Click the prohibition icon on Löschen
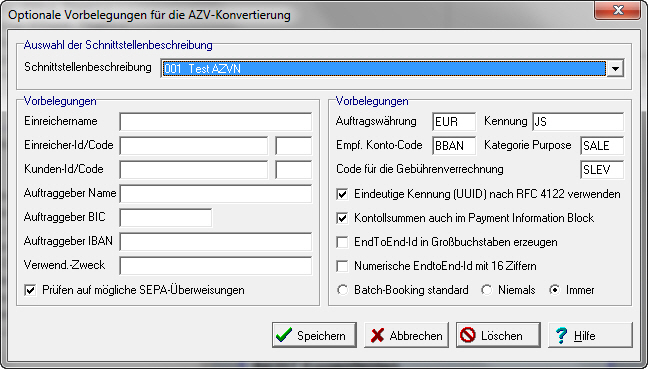Screen dimensions: 648x369 click(x=468, y=335)
